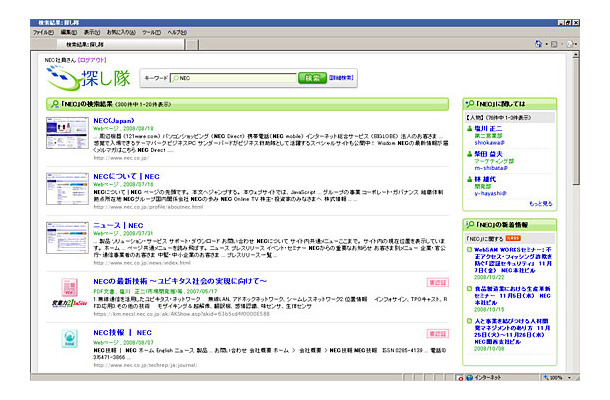Open the techrep/ja/journal URL
The height and width of the screenshot is (400, 610).
[145, 365]
